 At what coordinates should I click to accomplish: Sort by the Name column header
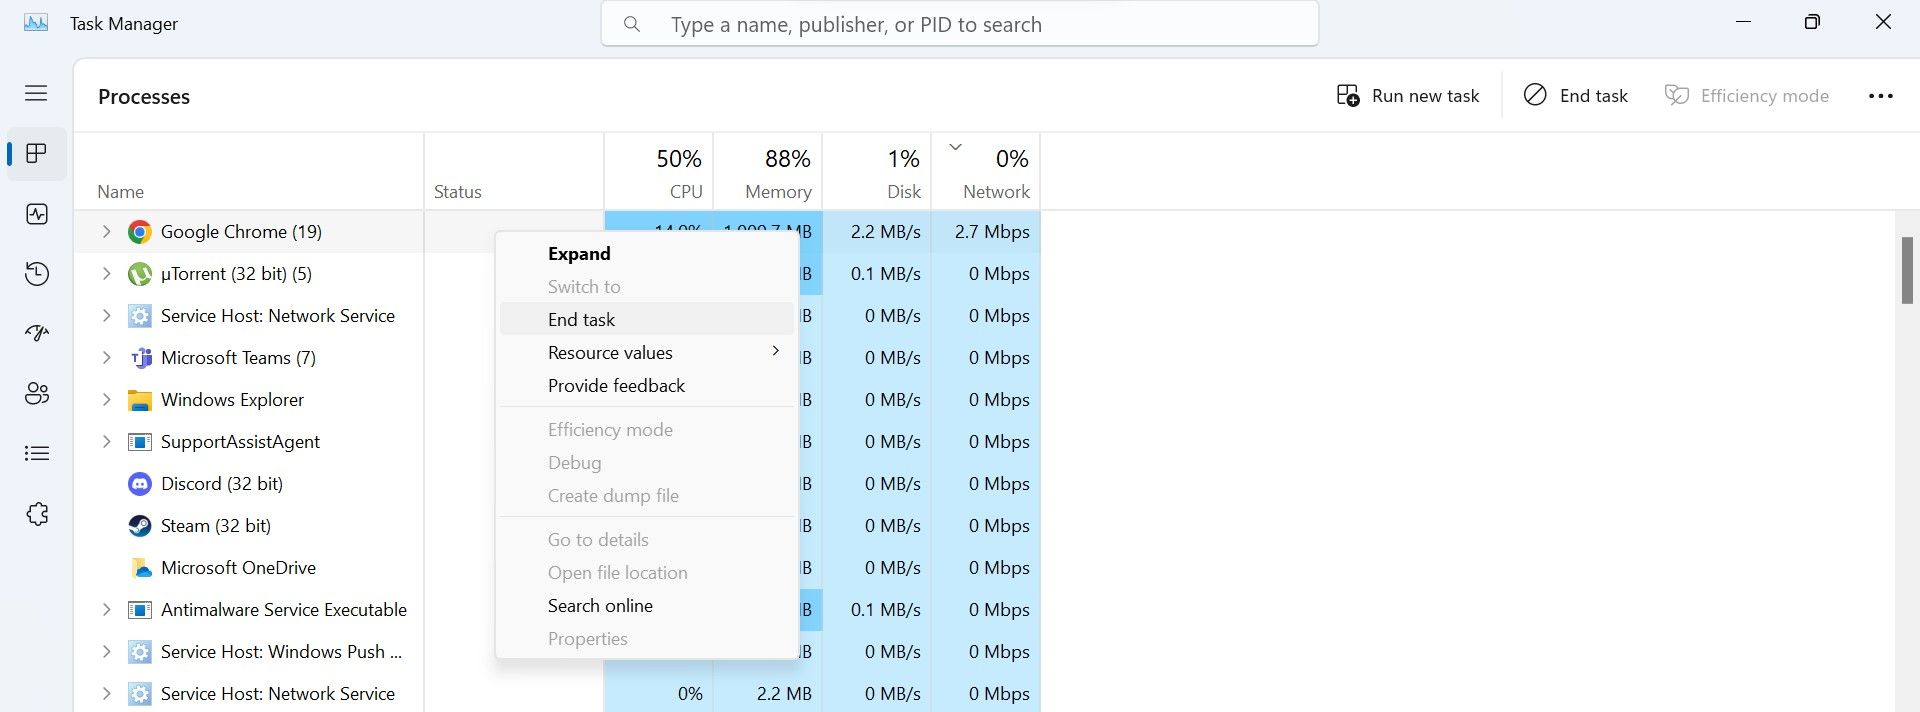pos(249,171)
